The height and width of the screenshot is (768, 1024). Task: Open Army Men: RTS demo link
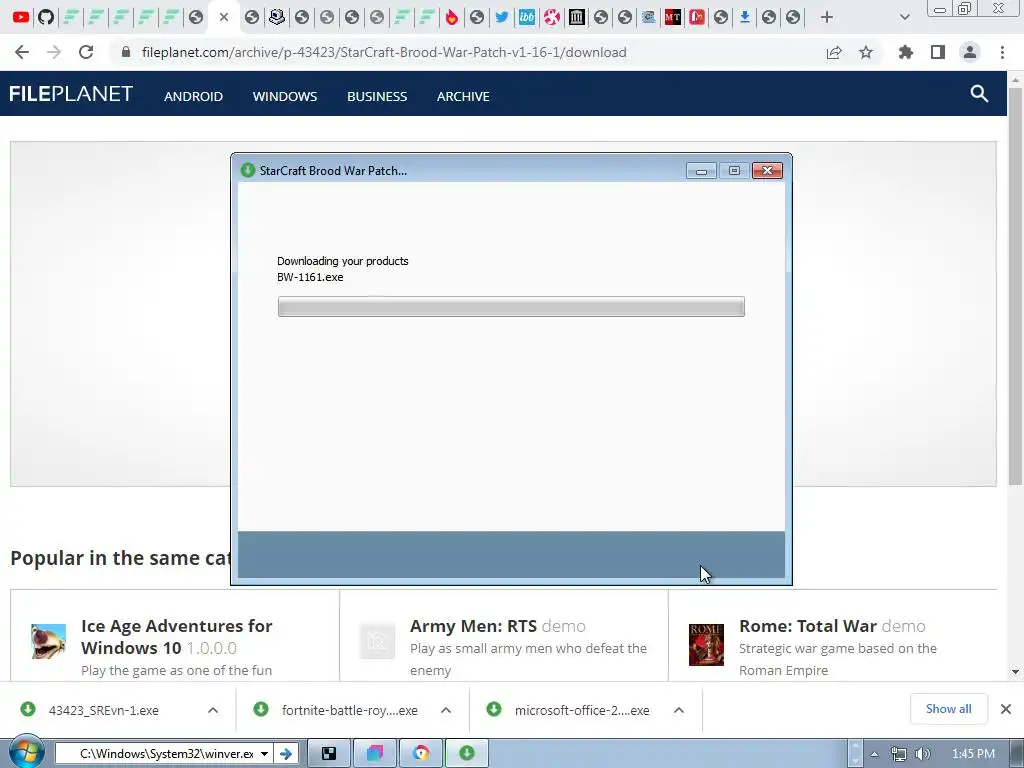pos(498,626)
